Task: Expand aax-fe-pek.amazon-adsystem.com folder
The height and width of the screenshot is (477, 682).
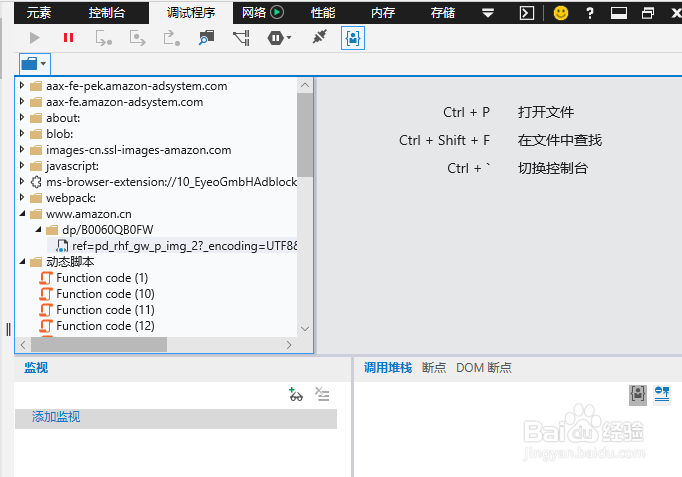Action: (22, 85)
